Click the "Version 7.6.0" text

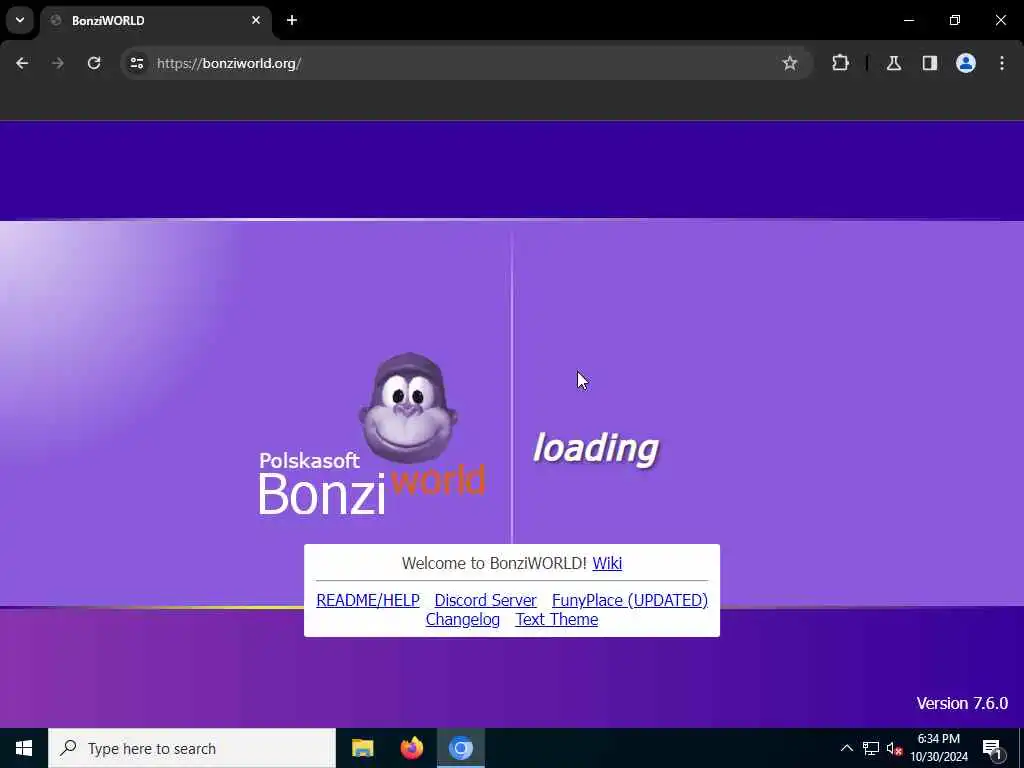(x=962, y=703)
